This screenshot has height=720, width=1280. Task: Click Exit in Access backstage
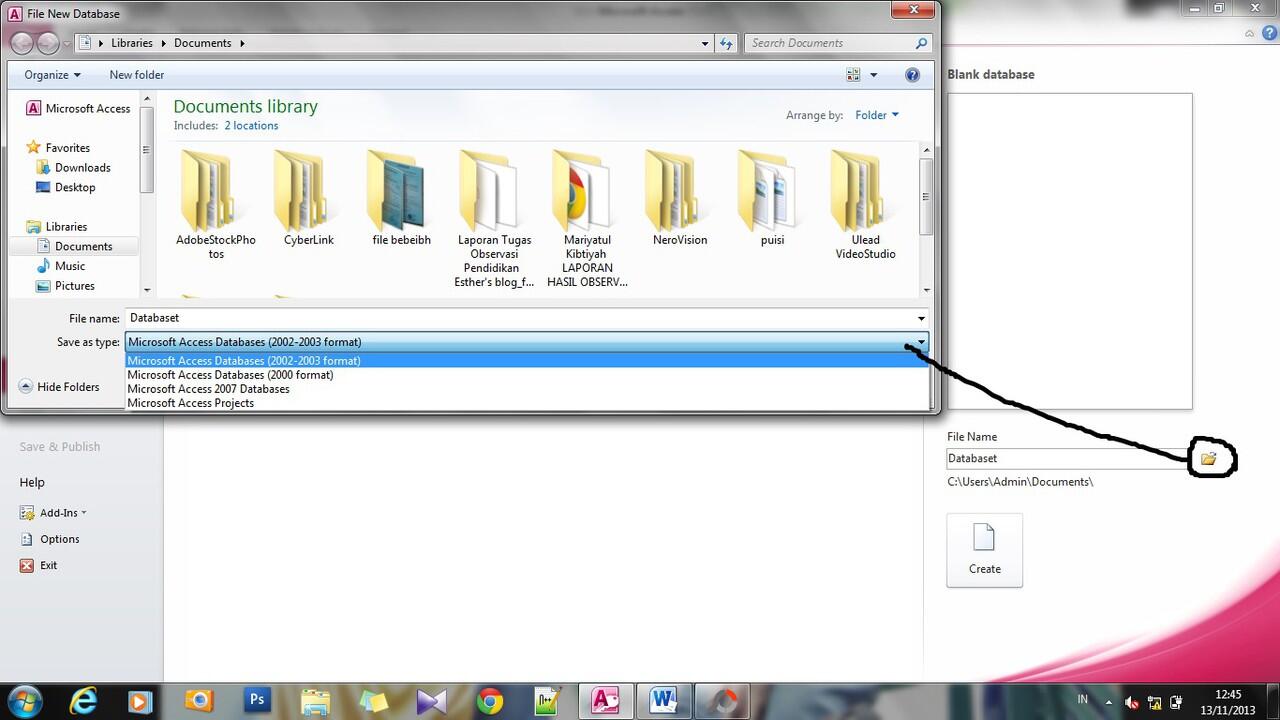pos(39,565)
